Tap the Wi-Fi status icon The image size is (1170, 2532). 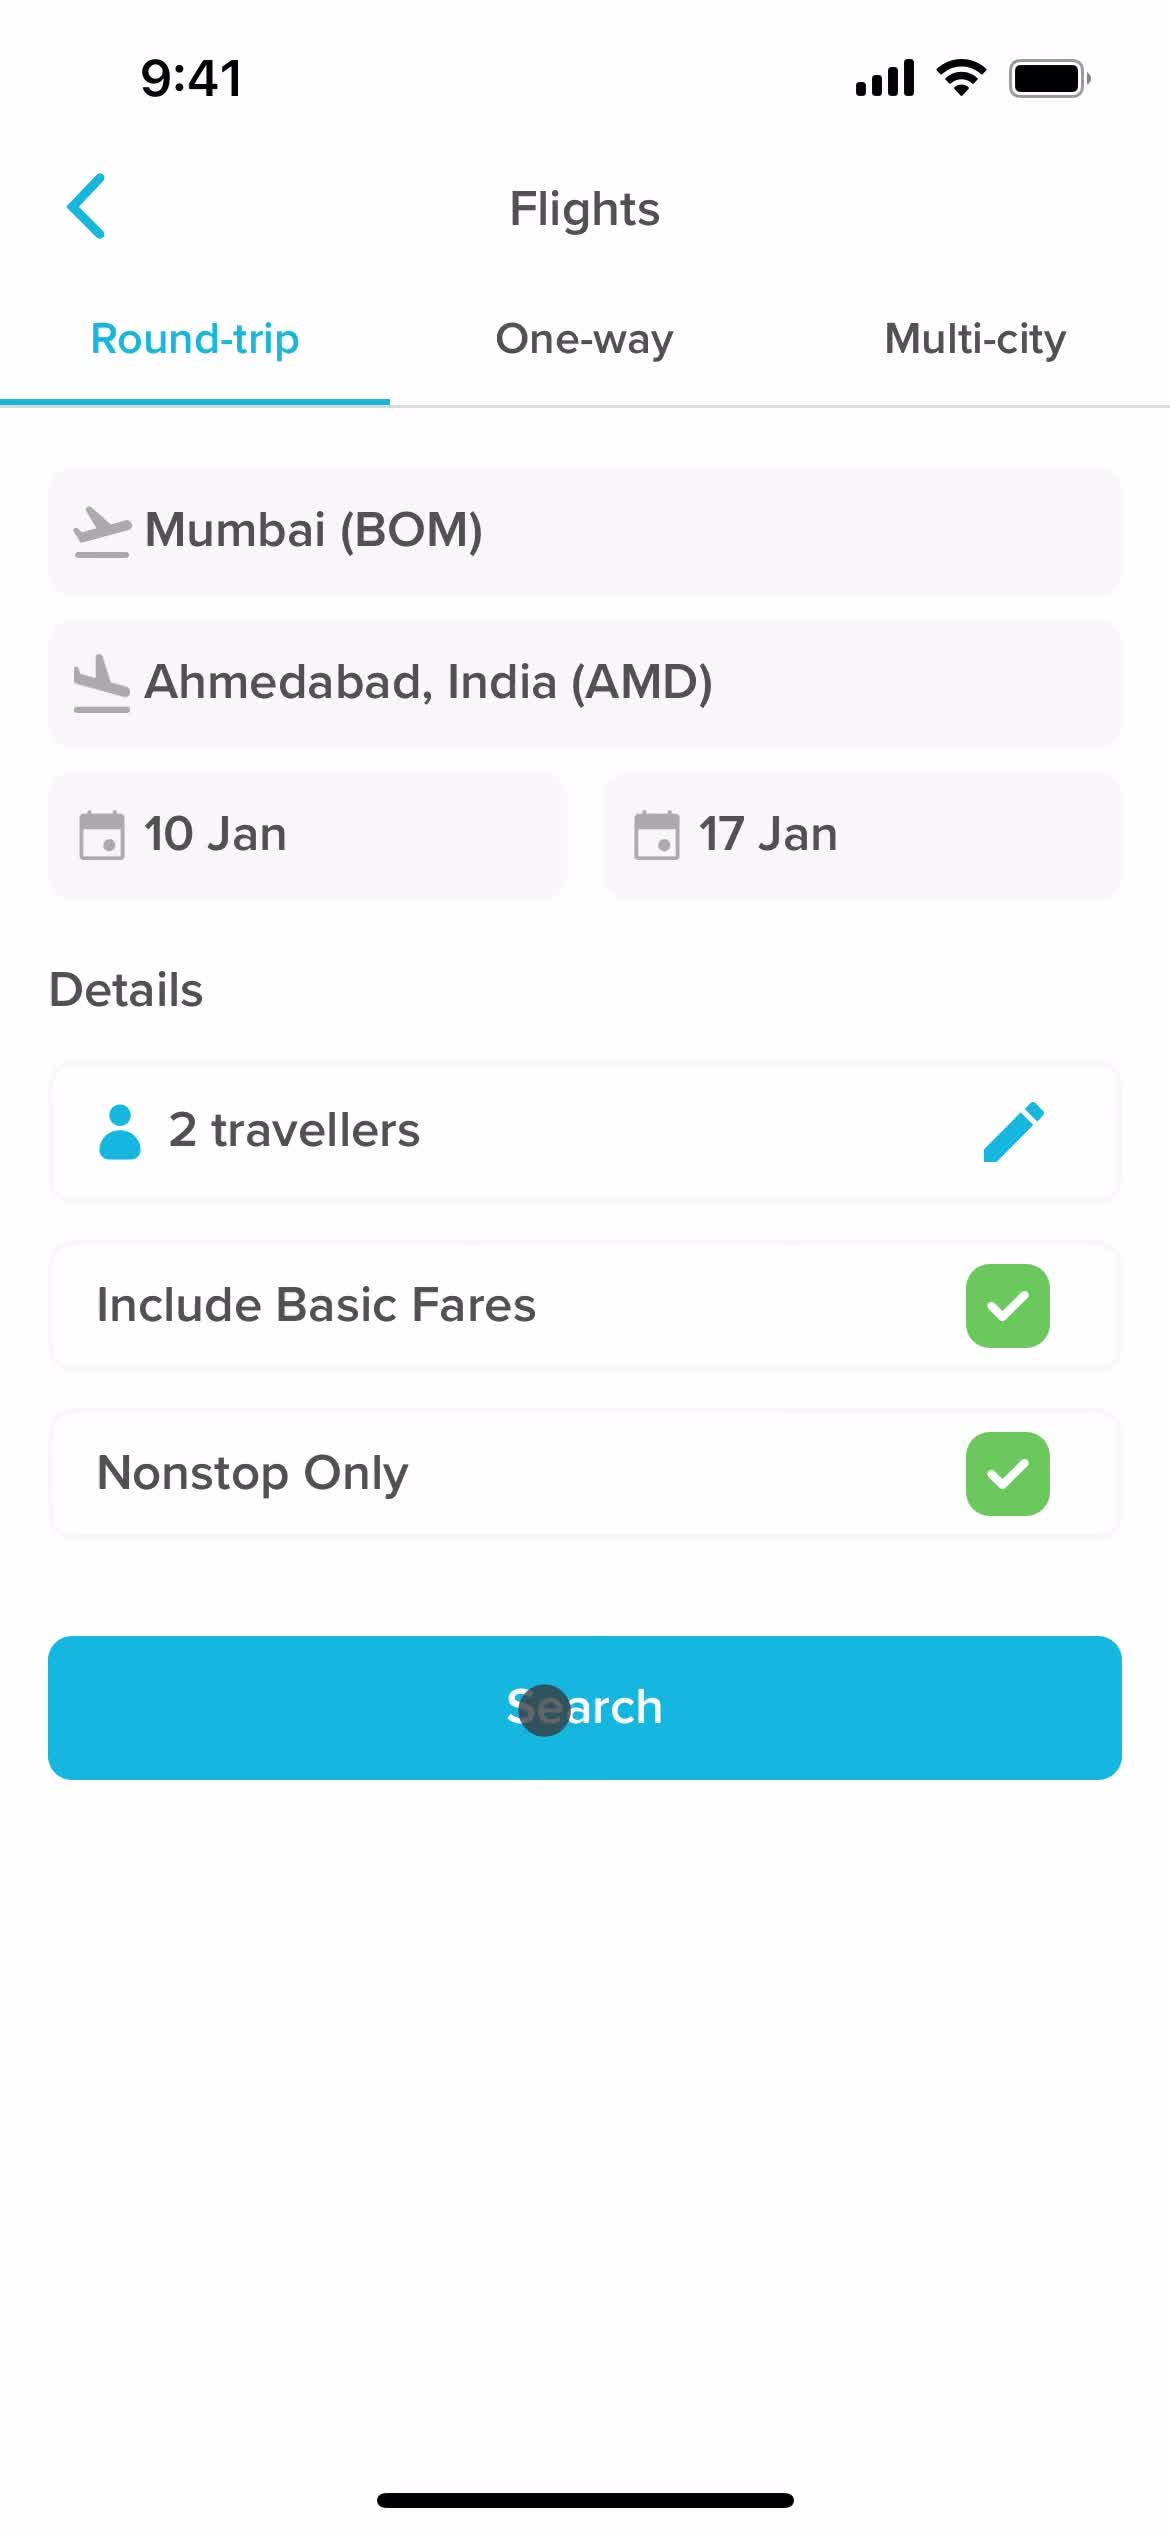pos(961,77)
